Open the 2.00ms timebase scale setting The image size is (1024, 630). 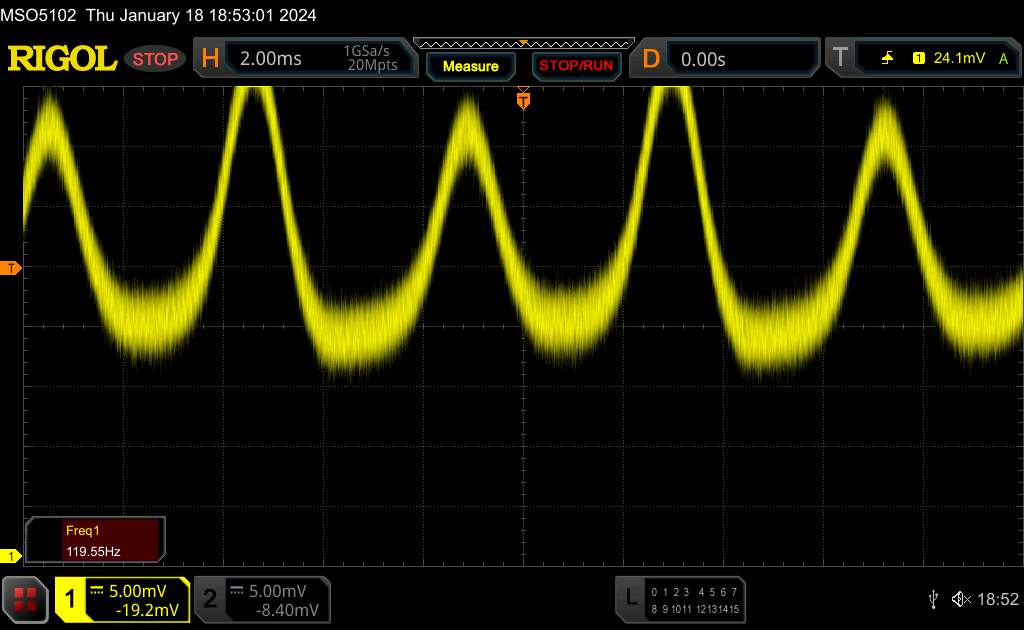point(271,59)
